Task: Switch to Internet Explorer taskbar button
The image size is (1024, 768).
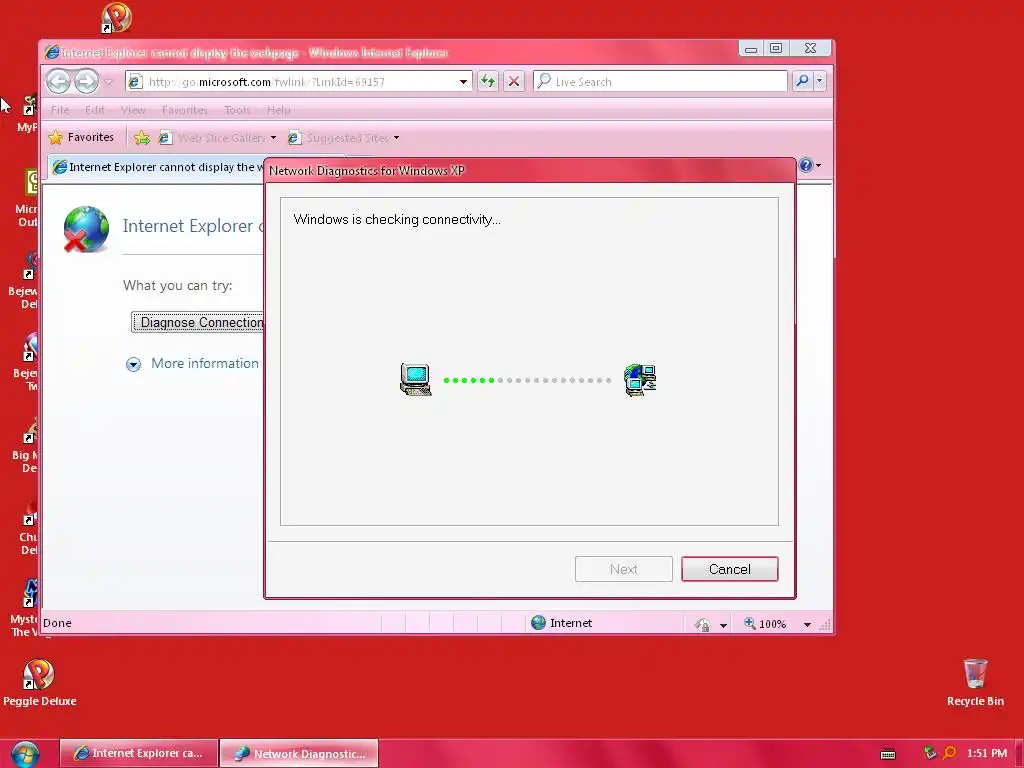Action: click(138, 753)
